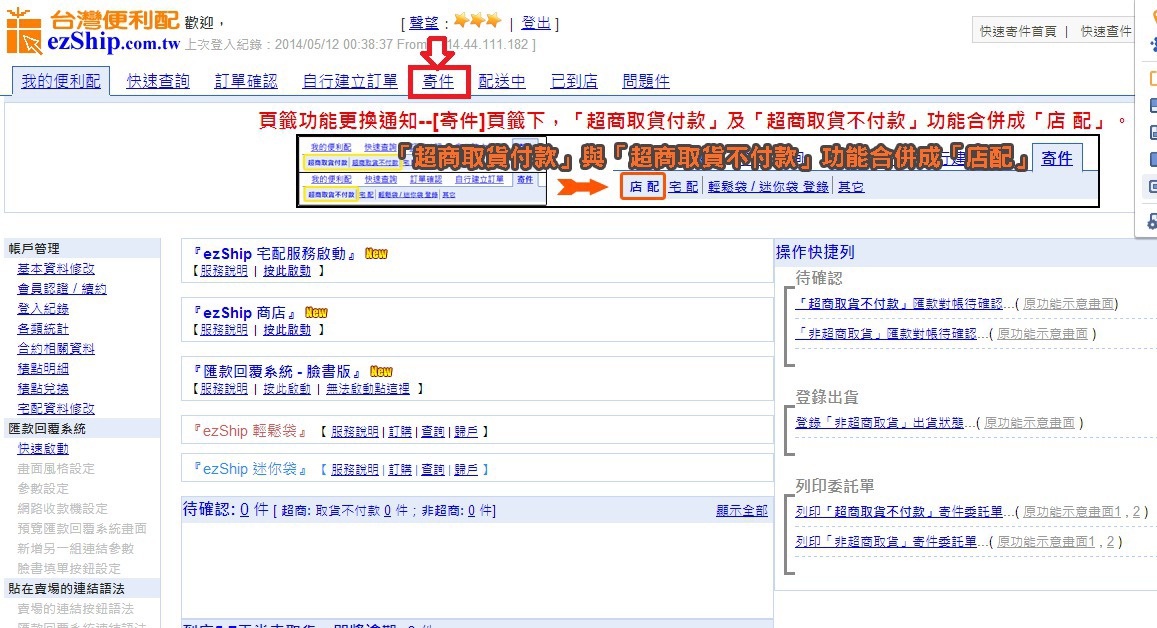Click the greyed 新增另一組連結參數 item

coord(76,548)
